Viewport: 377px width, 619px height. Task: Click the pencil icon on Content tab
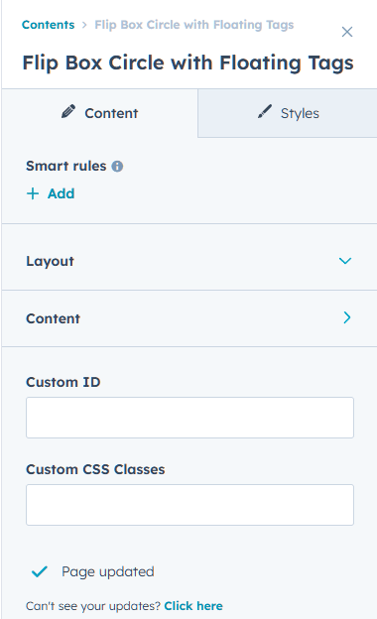coord(68,112)
